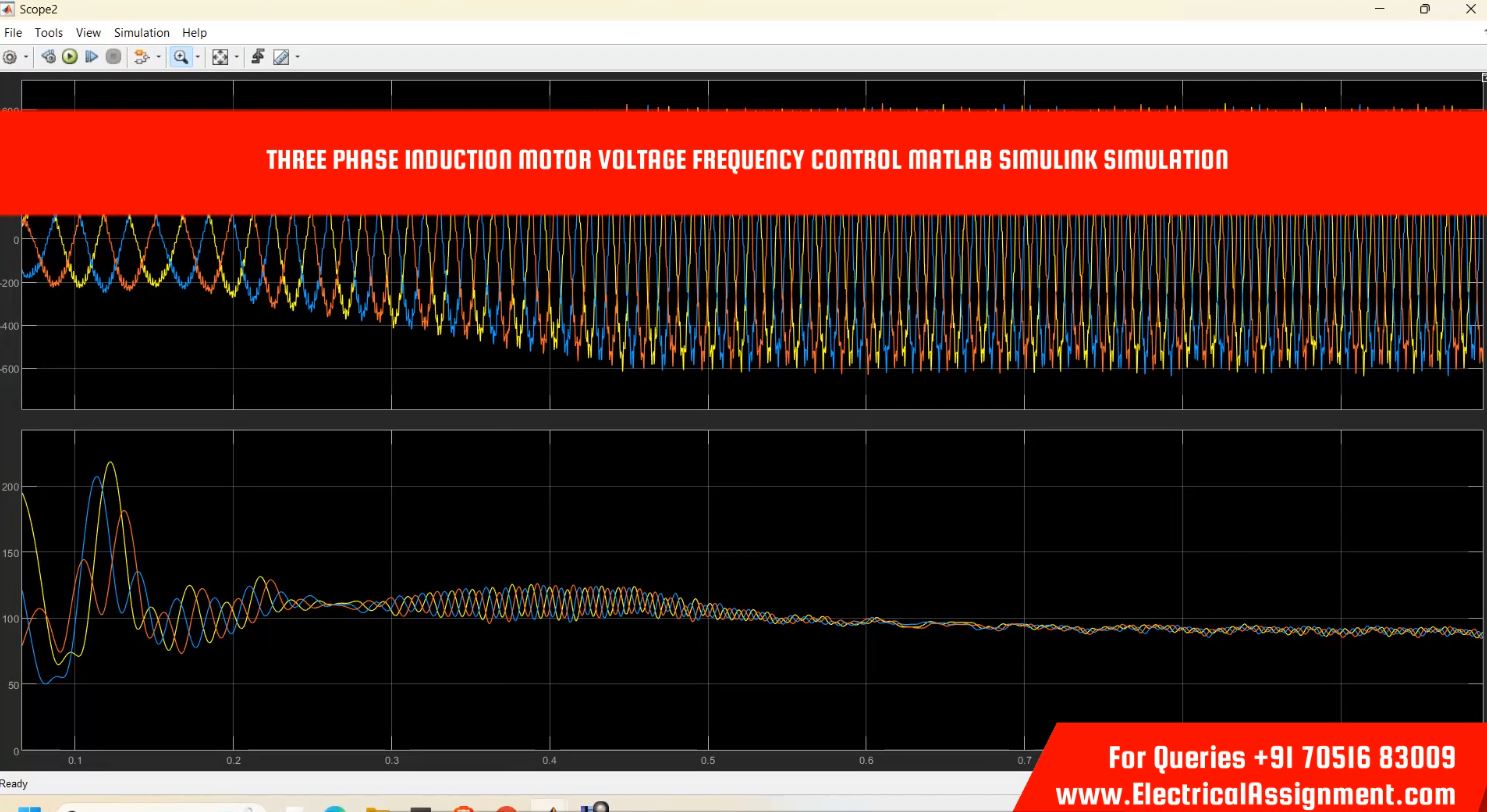
Task: Click the Highlight Simulink block icon
Action: (140, 57)
